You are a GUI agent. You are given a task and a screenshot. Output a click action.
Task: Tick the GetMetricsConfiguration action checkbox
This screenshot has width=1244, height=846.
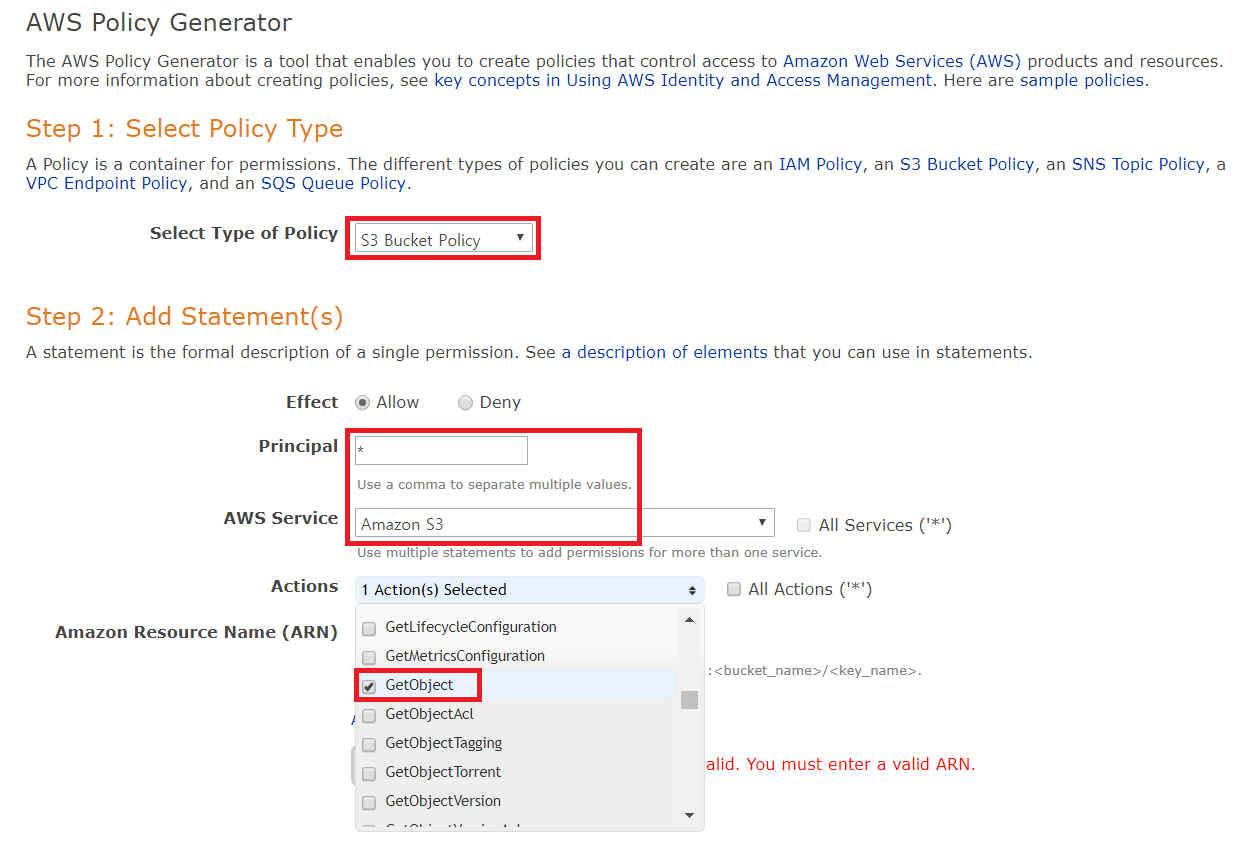[368, 657]
